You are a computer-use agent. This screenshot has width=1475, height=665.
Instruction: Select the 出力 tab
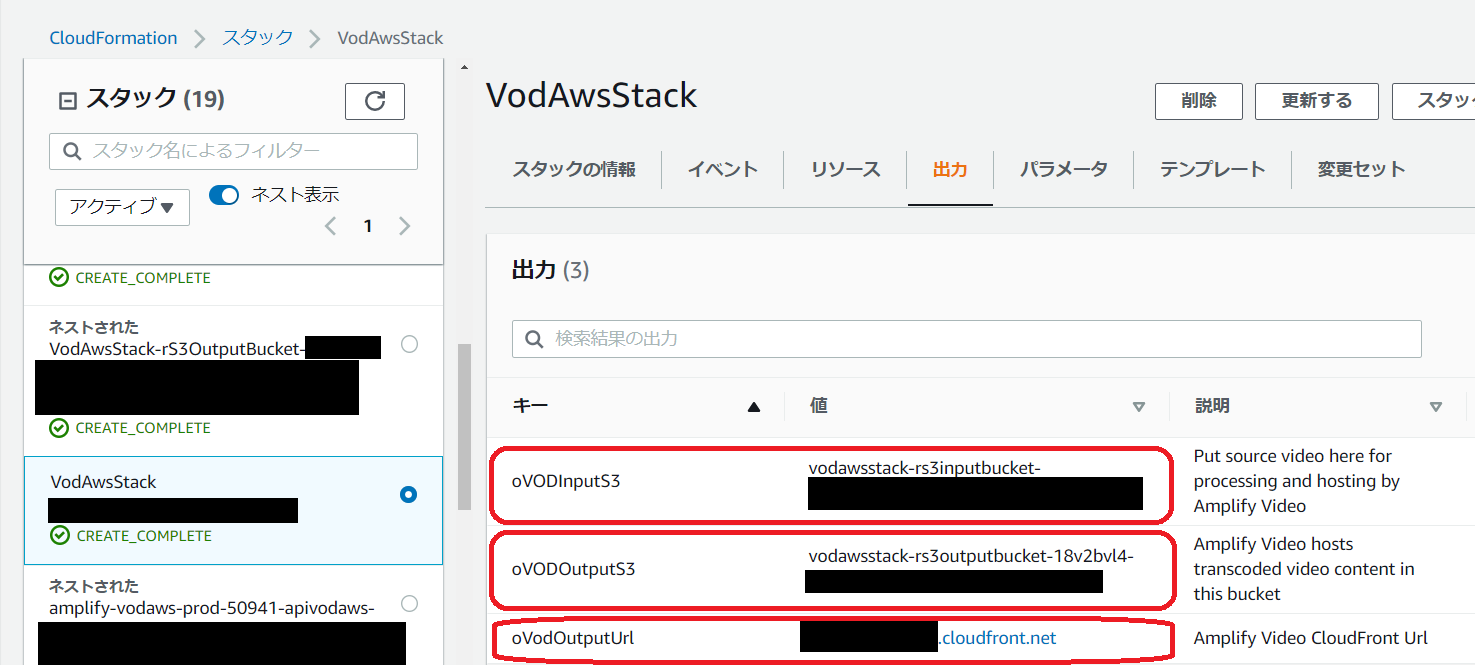pyautogui.click(x=950, y=170)
